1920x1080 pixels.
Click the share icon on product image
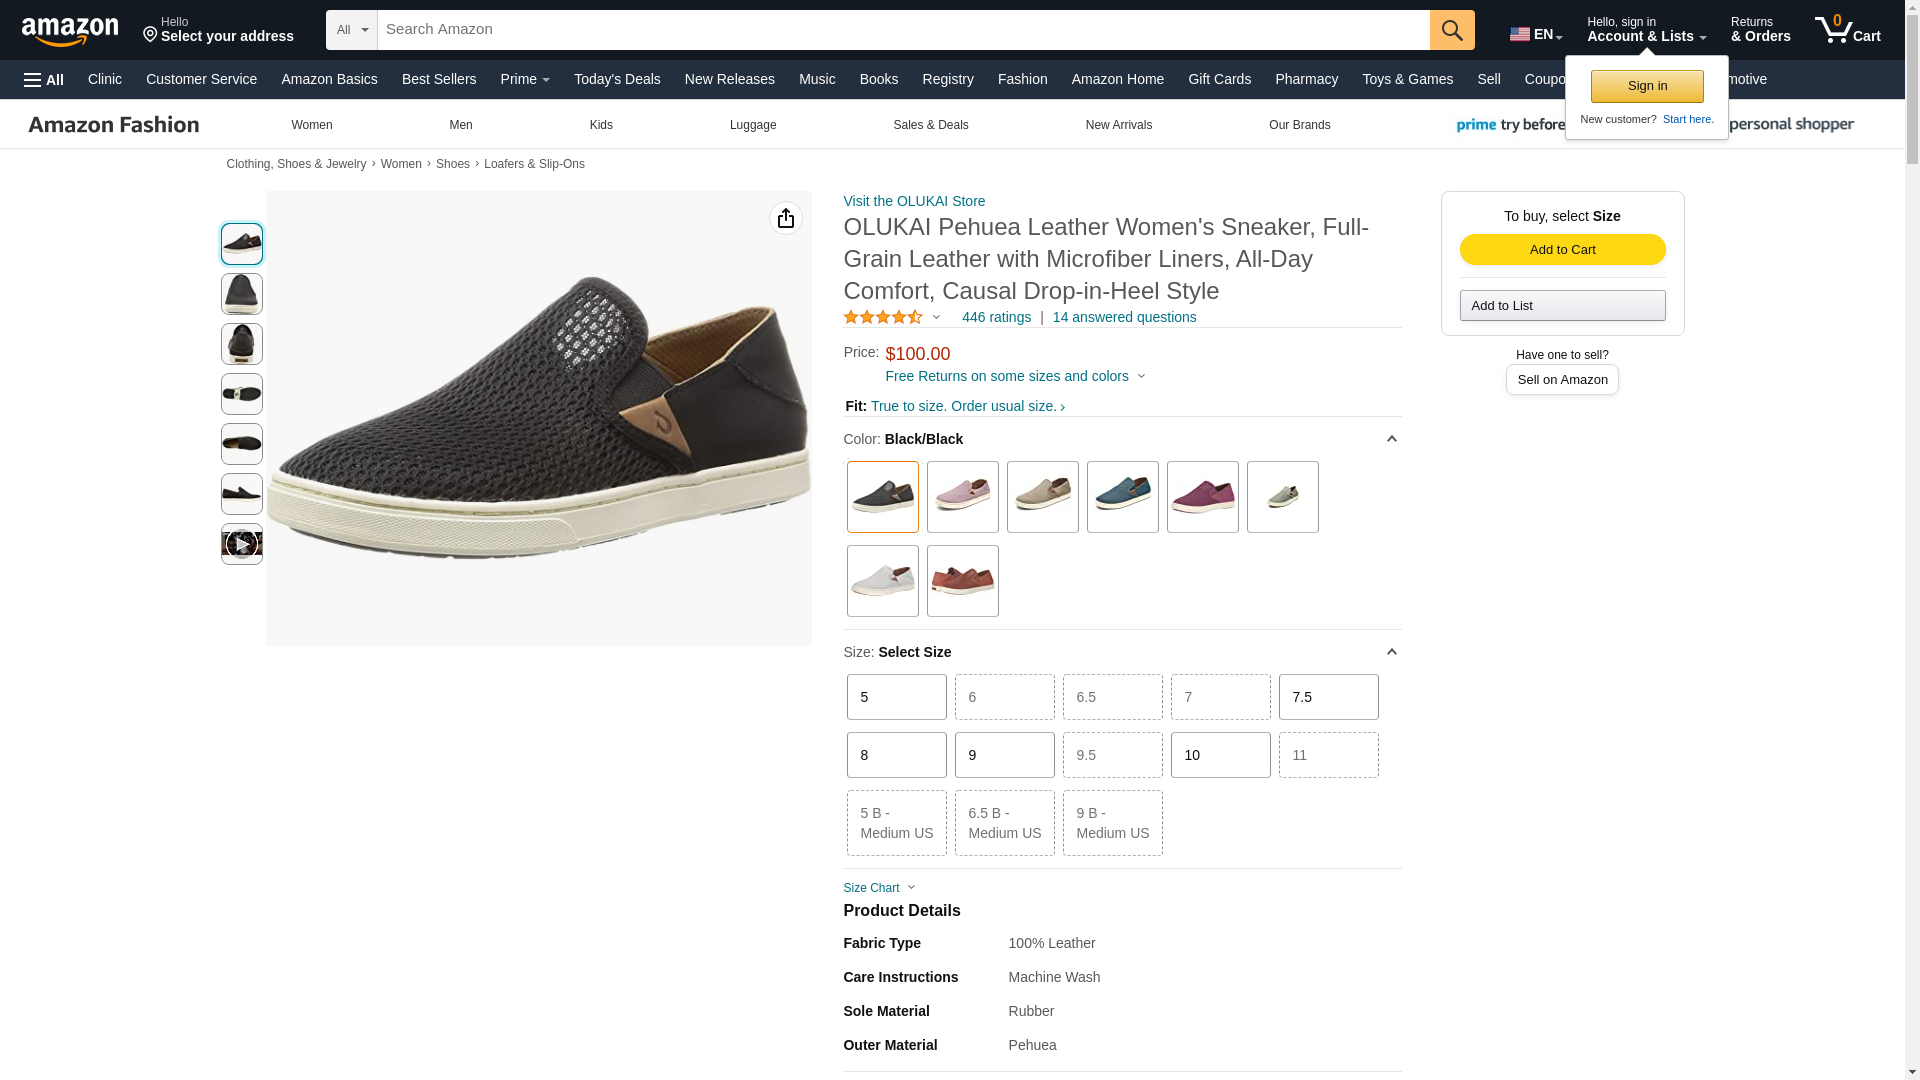coord(785,218)
